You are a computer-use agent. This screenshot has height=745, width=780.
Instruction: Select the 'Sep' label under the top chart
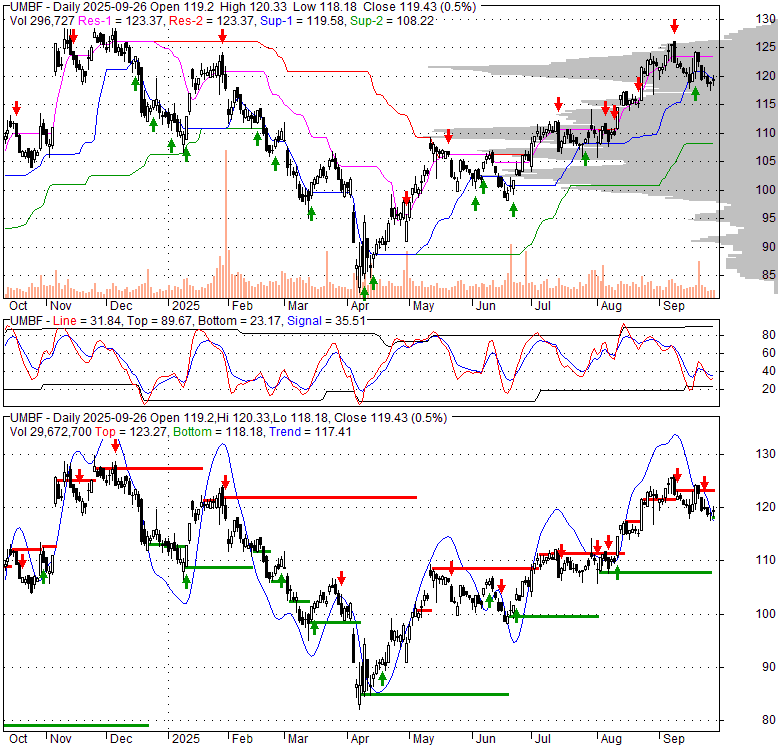[x=674, y=306]
